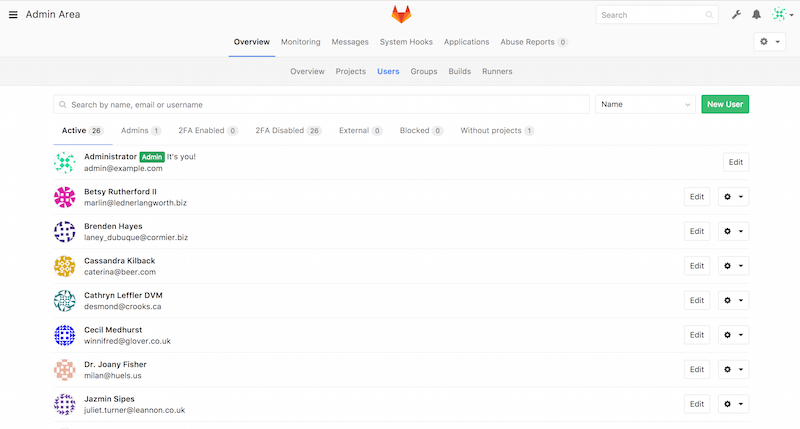Click Cassandra Kilback's avatar icon

[65, 266]
